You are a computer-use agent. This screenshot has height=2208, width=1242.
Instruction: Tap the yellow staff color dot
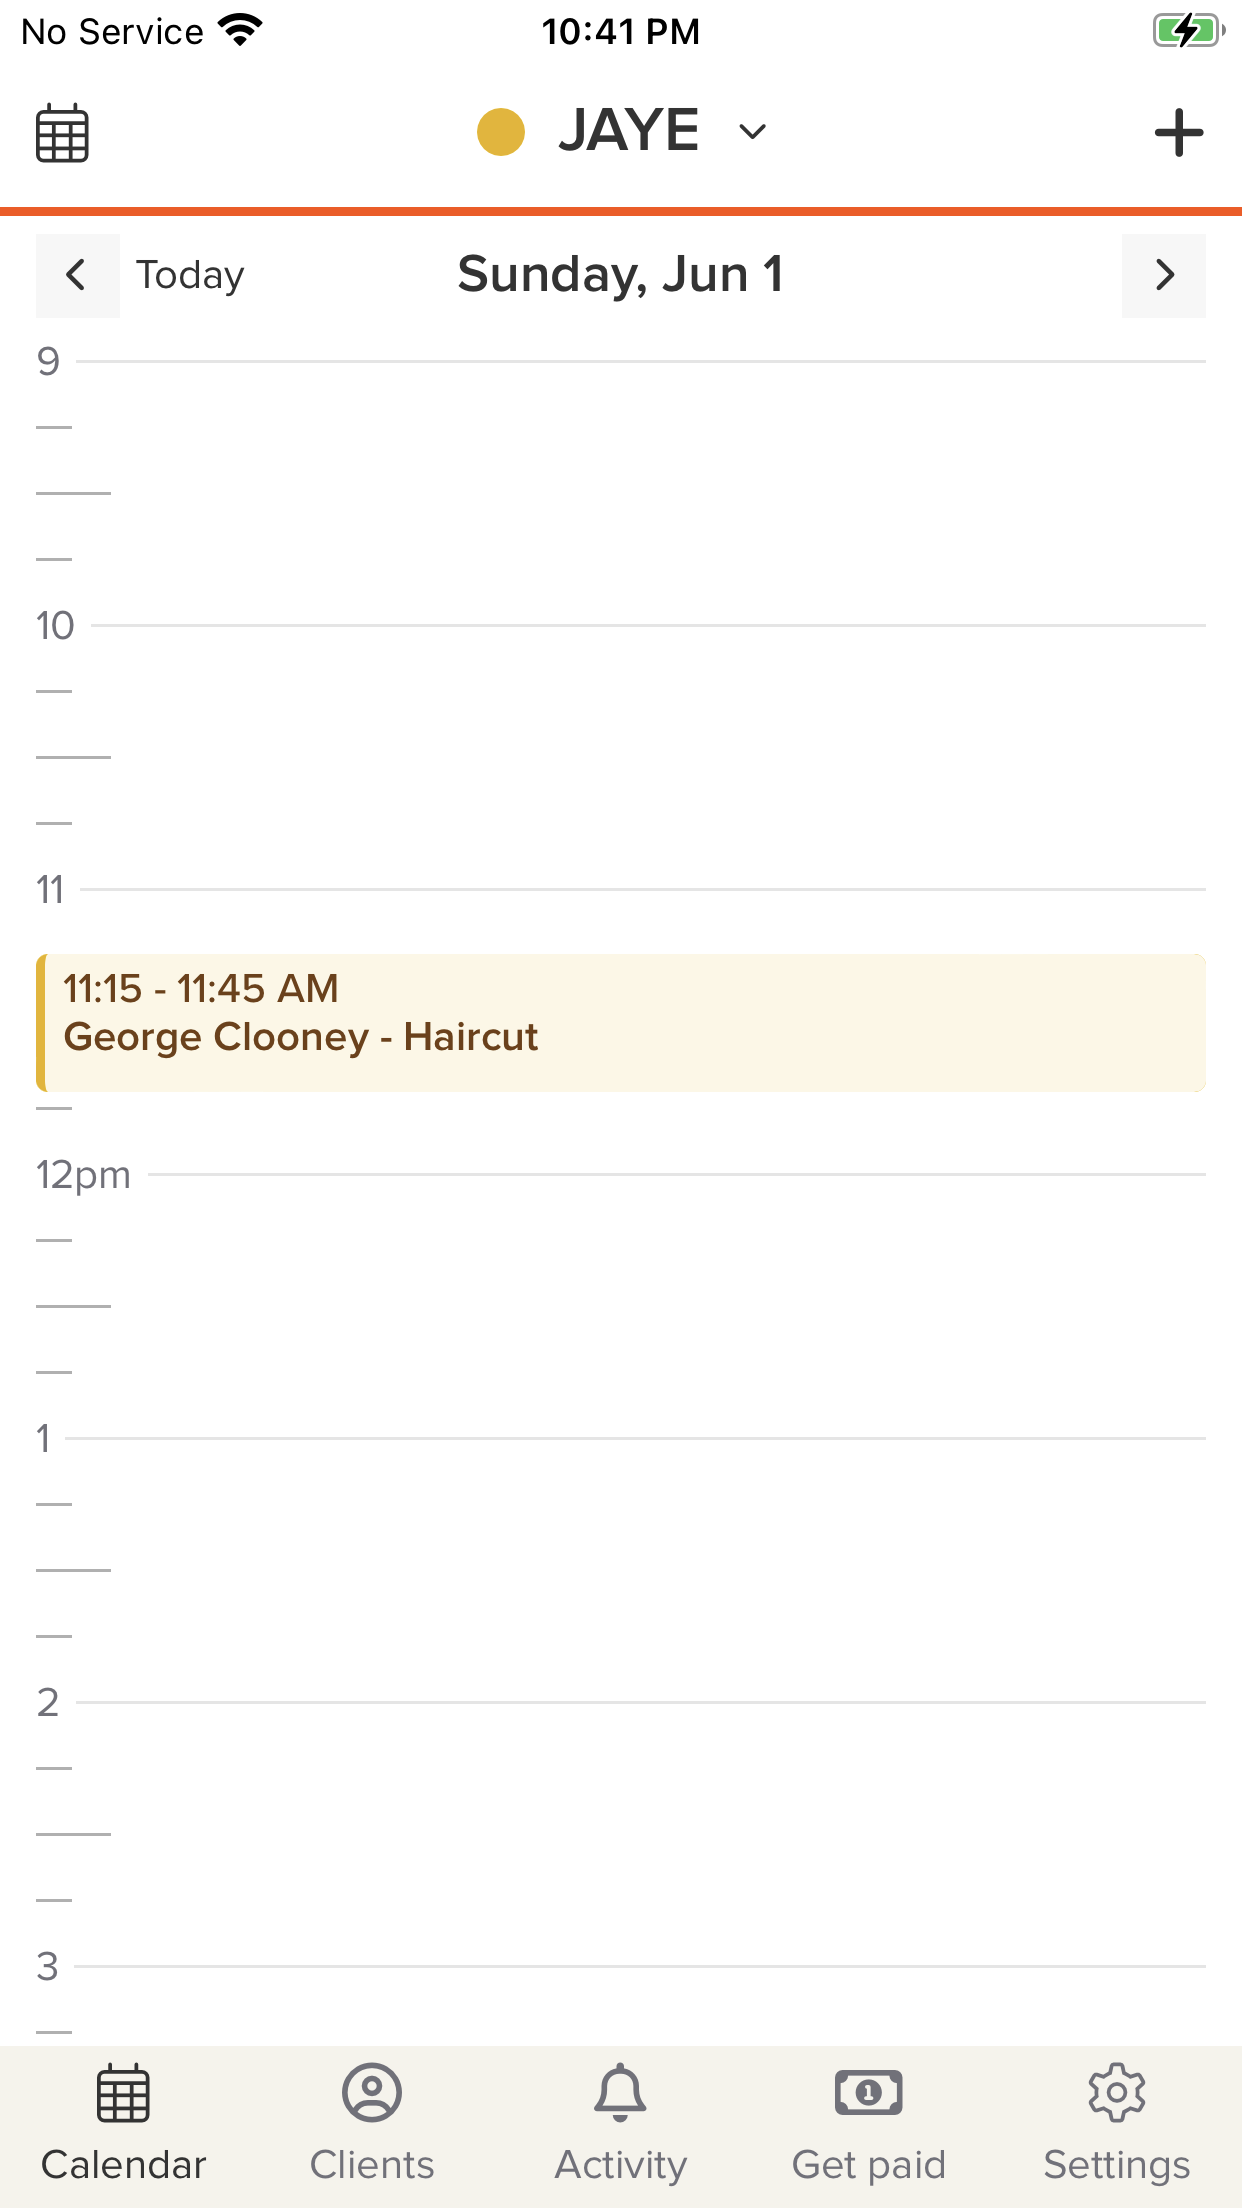pyautogui.click(x=501, y=132)
